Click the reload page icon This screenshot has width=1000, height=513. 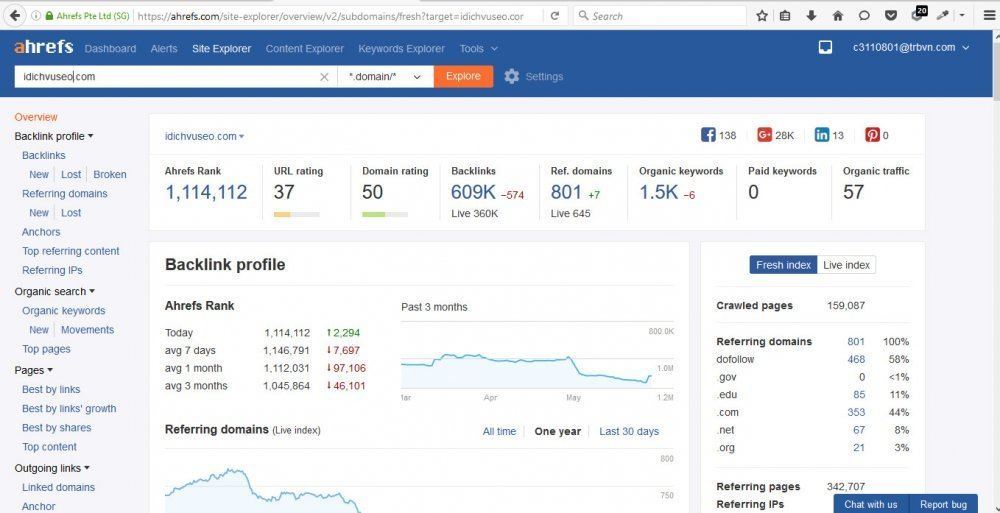[555, 16]
